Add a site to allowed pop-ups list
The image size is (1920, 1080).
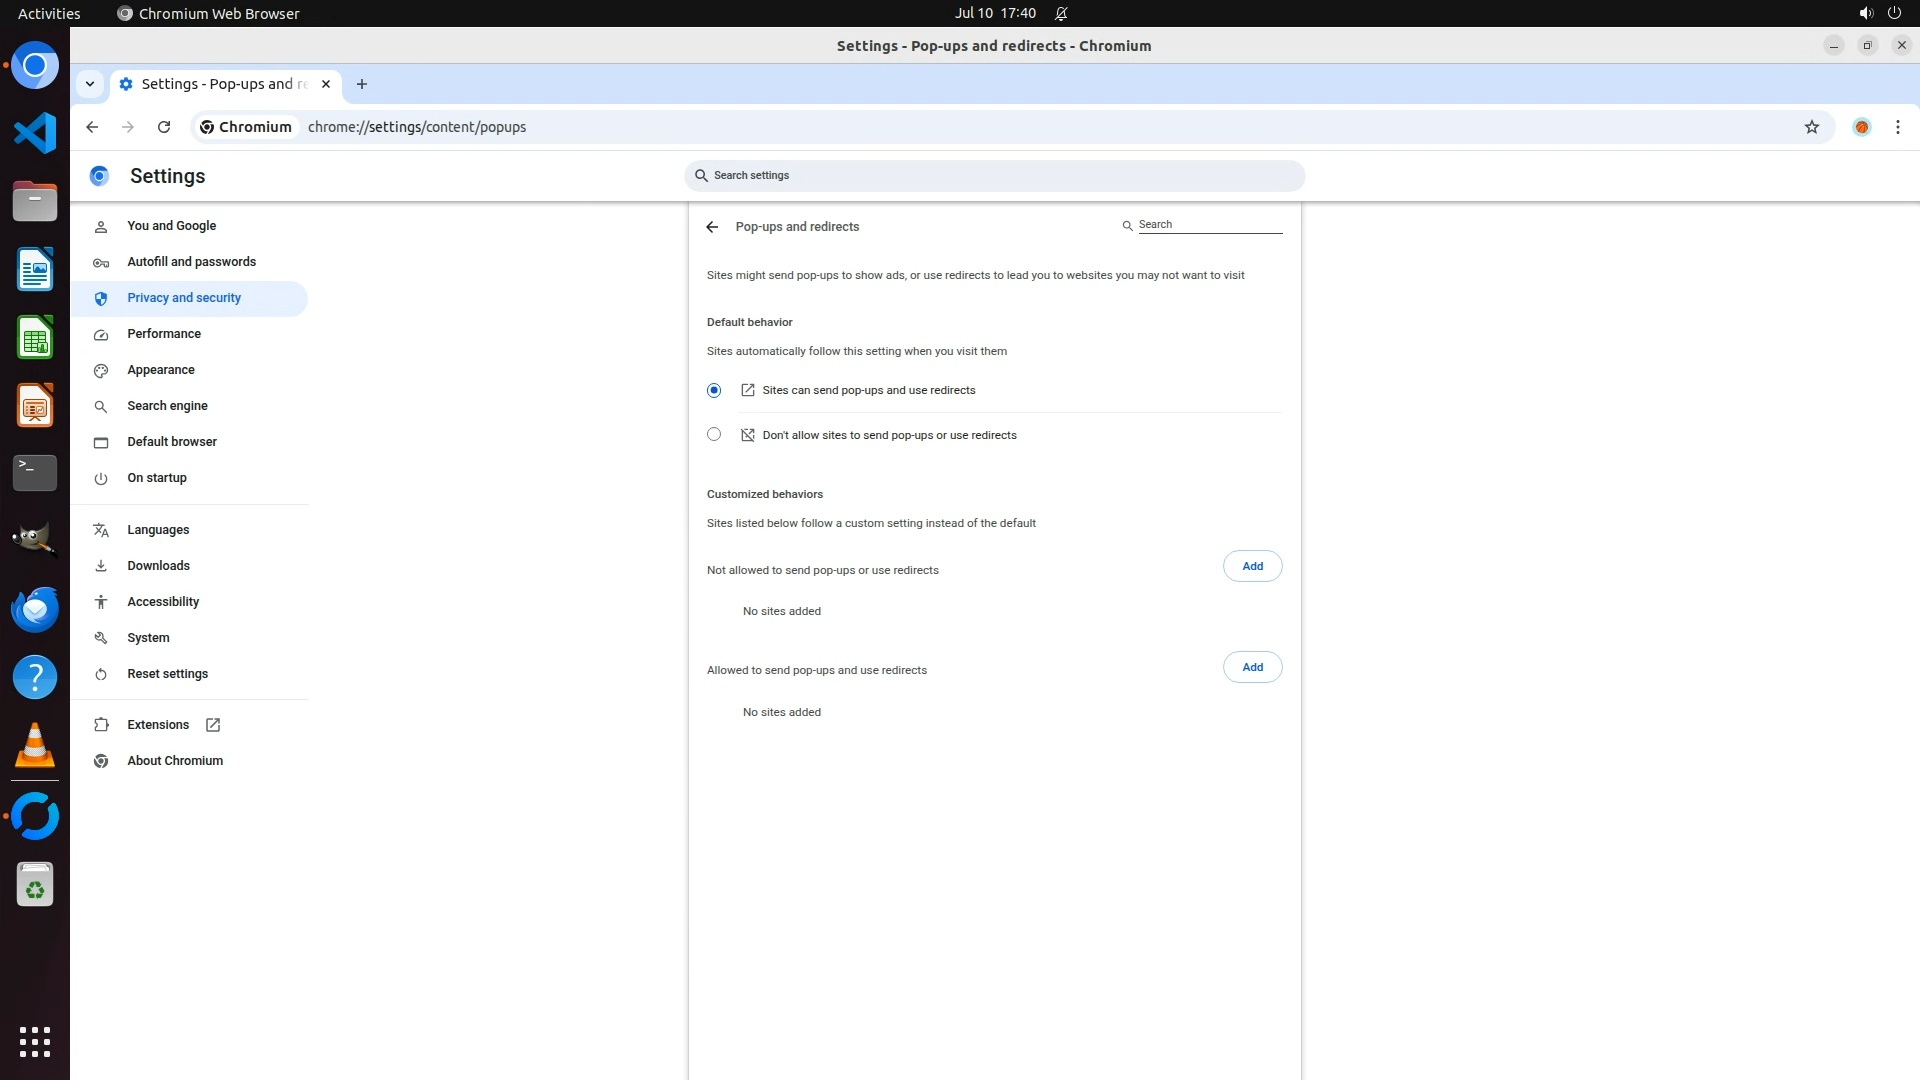(1252, 667)
